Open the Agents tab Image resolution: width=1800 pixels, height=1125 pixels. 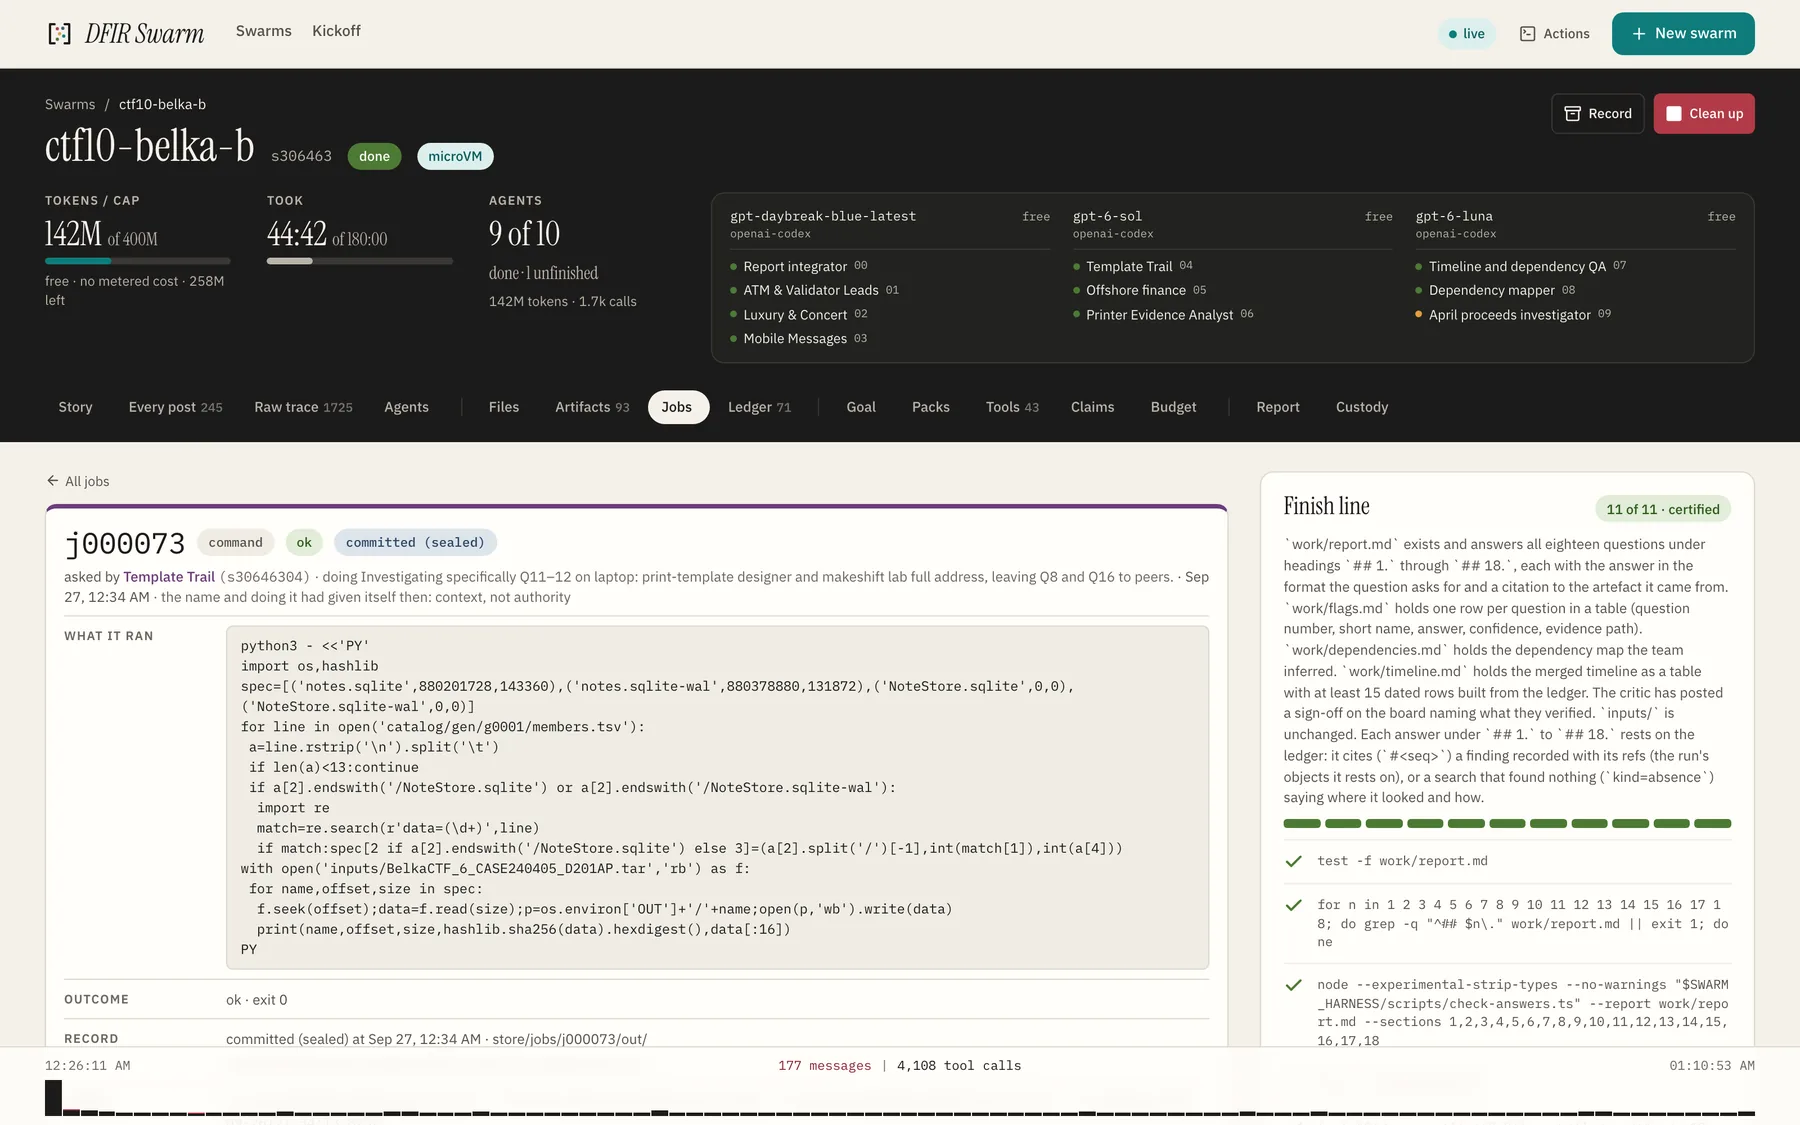406,407
